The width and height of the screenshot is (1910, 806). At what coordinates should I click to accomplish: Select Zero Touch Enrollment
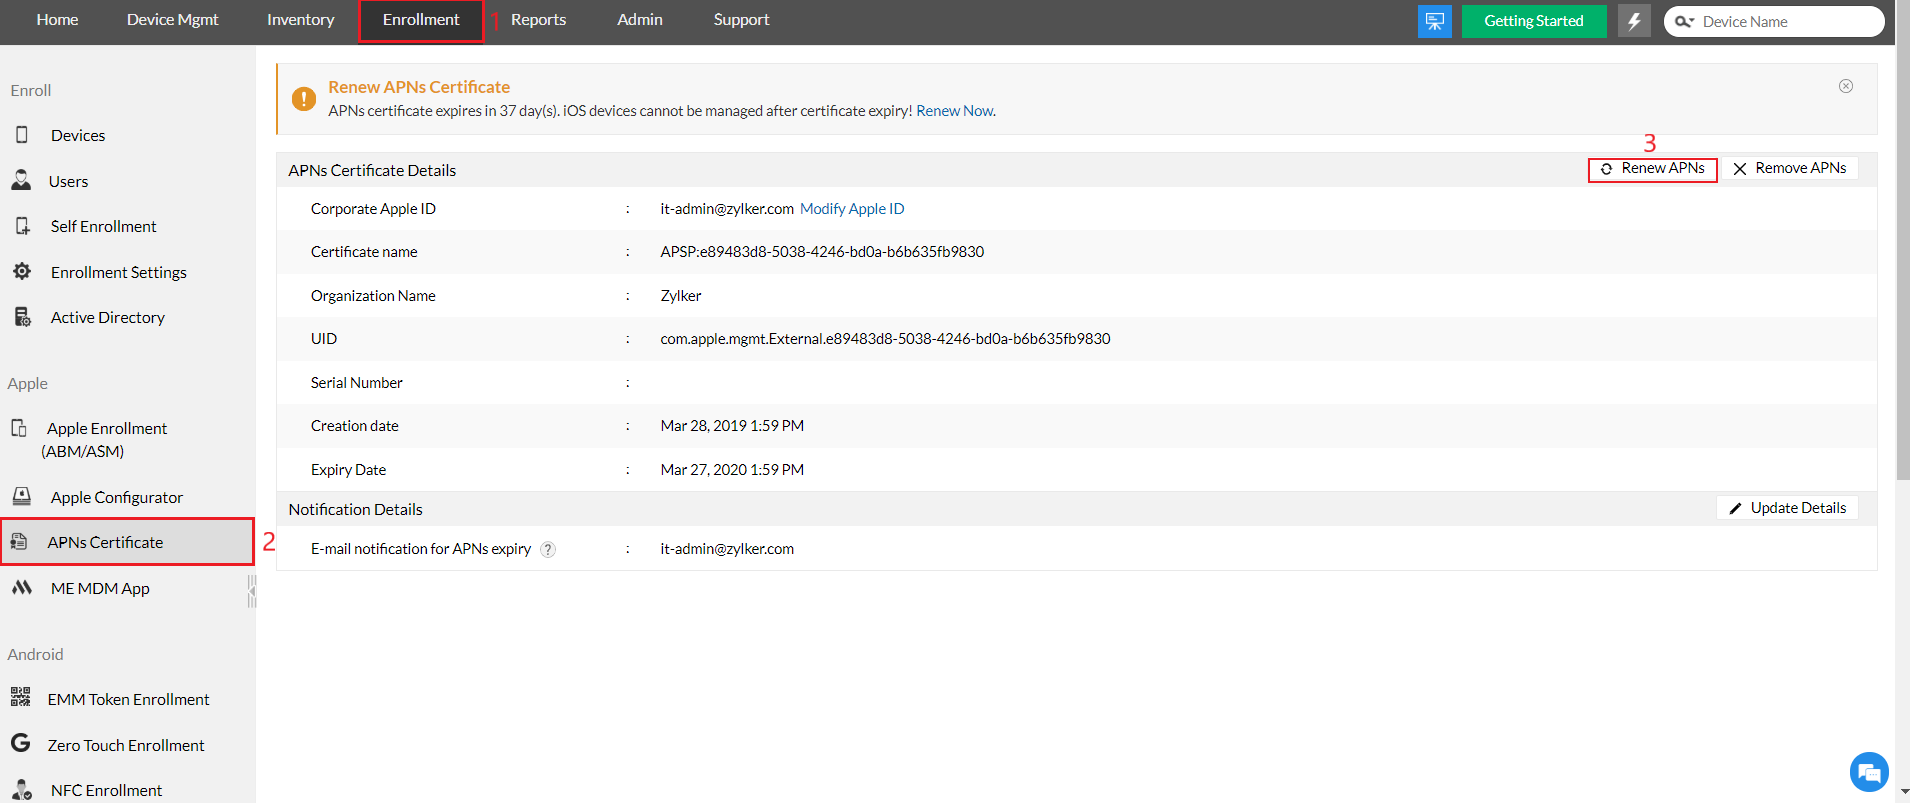tap(128, 745)
